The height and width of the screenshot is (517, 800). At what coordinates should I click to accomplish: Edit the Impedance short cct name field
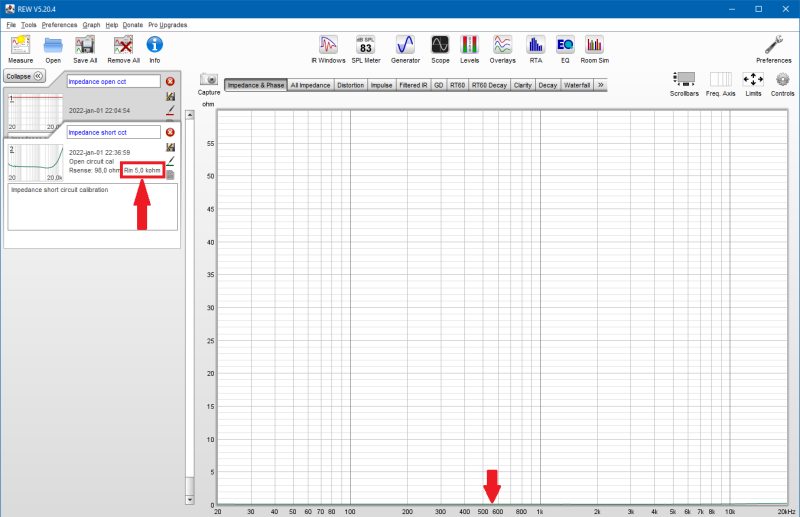click(x=113, y=132)
